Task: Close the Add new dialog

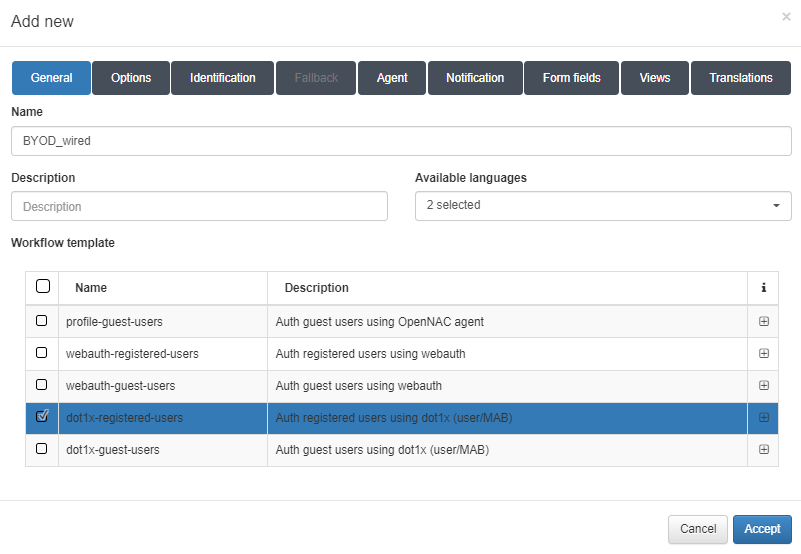Action: [786, 17]
